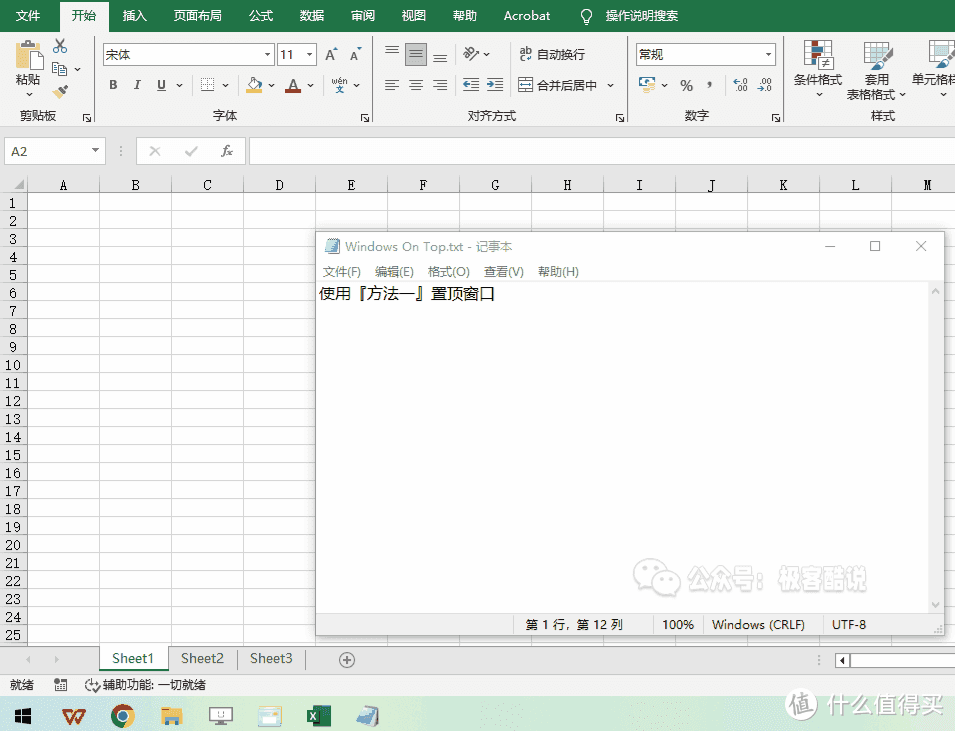Toggle Bold formatting

tap(113, 85)
